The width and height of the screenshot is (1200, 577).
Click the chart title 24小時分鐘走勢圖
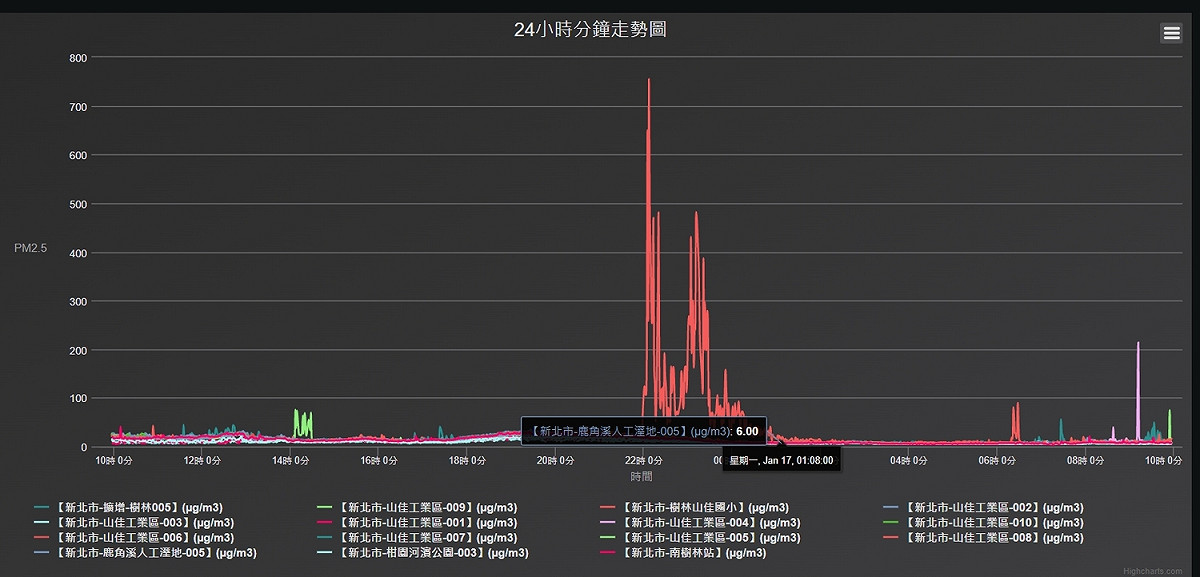pyautogui.click(x=590, y=29)
